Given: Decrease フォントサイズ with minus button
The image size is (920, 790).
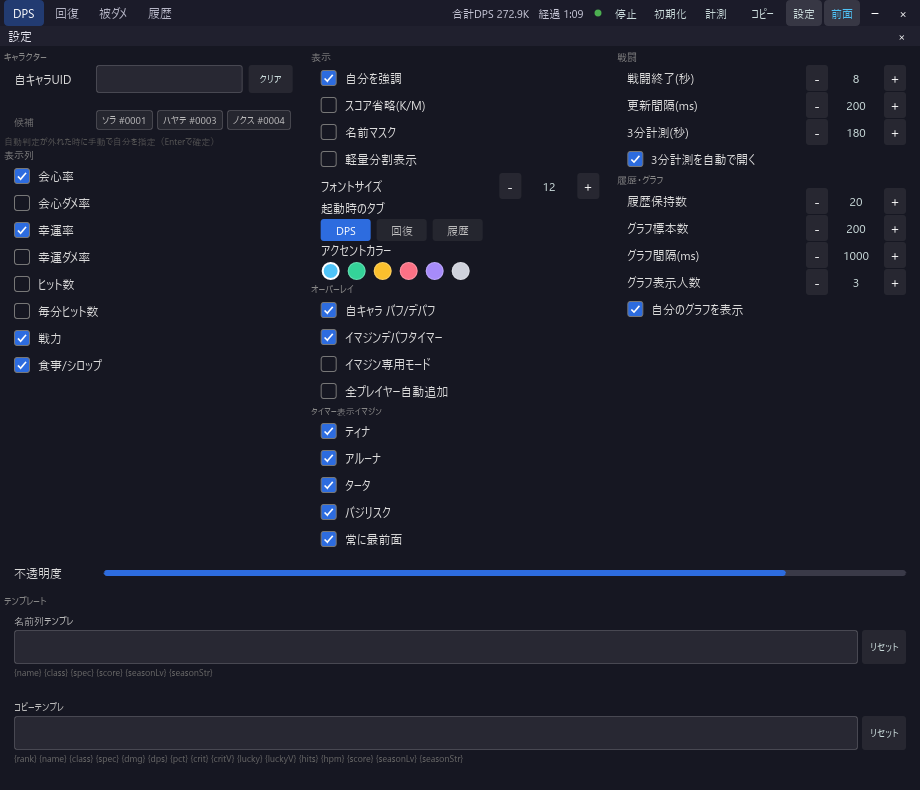Looking at the screenshot, I should pos(510,187).
